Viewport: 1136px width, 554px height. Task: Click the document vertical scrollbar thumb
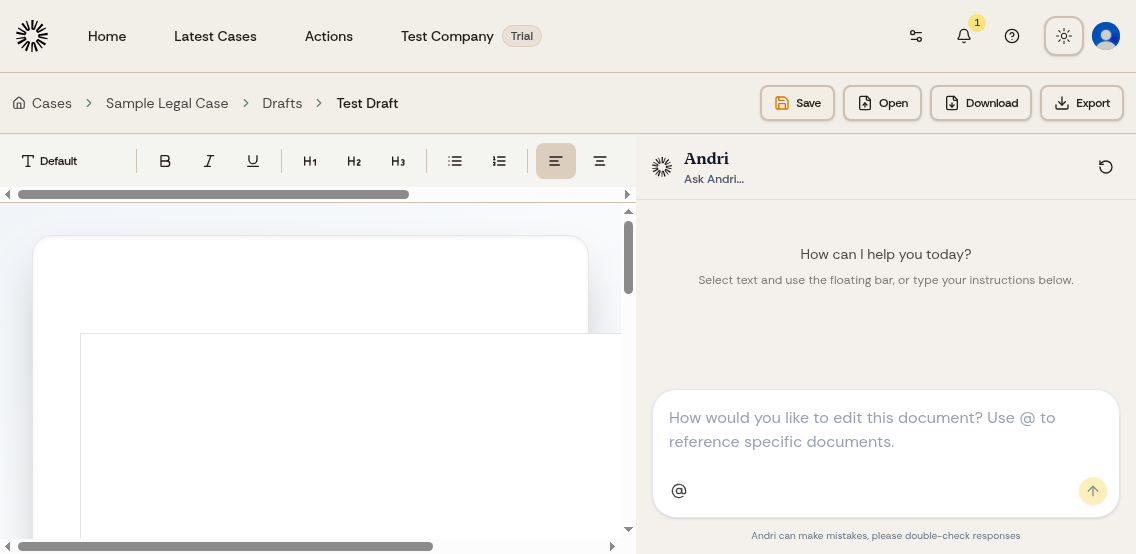click(628, 257)
